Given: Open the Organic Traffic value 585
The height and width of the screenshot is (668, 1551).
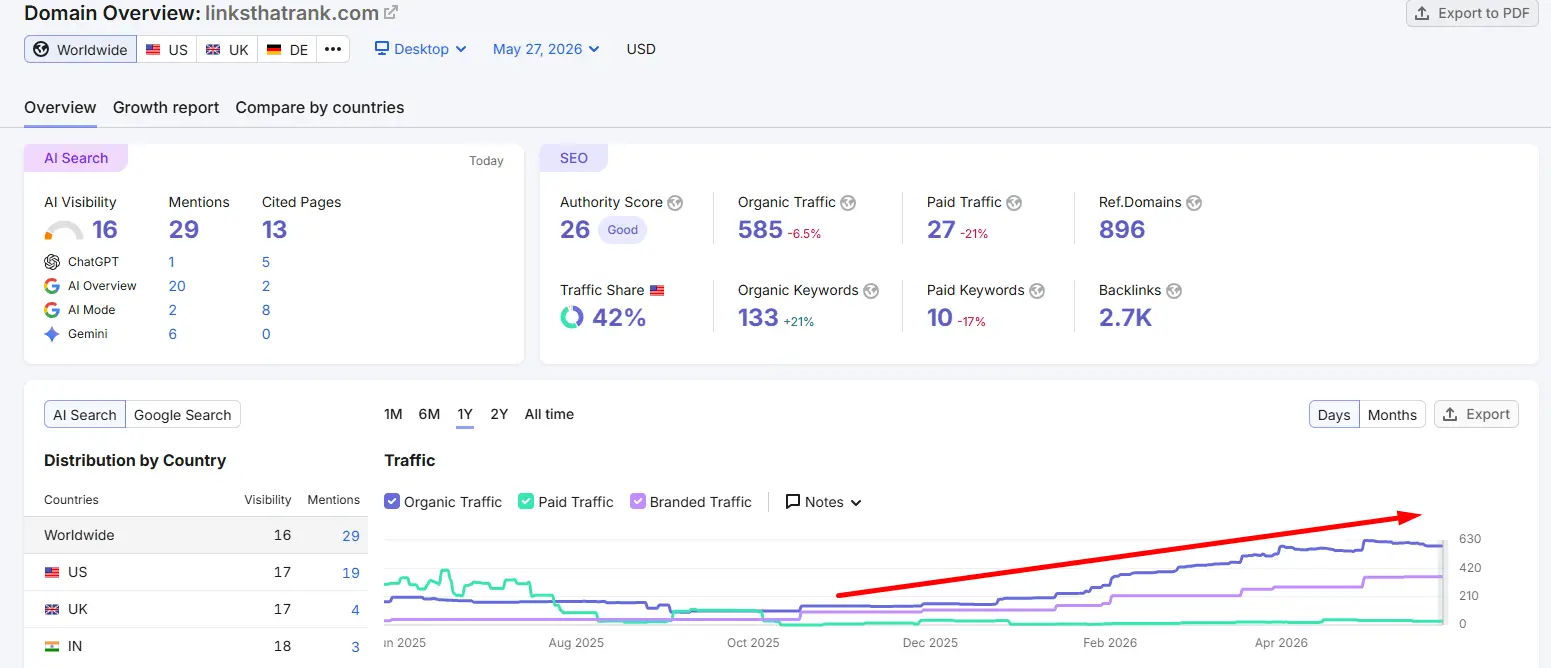Looking at the screenshot, I should click(760, 230).
